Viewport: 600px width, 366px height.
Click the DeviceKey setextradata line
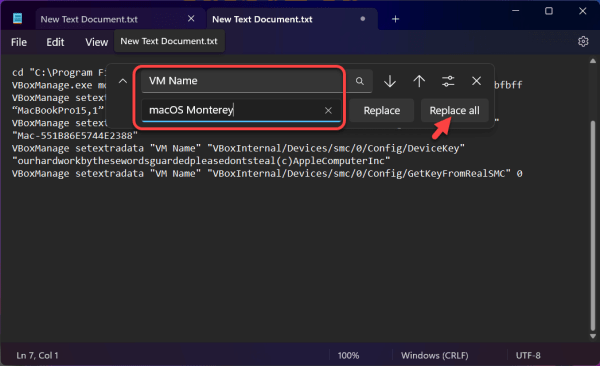(238, 148)
